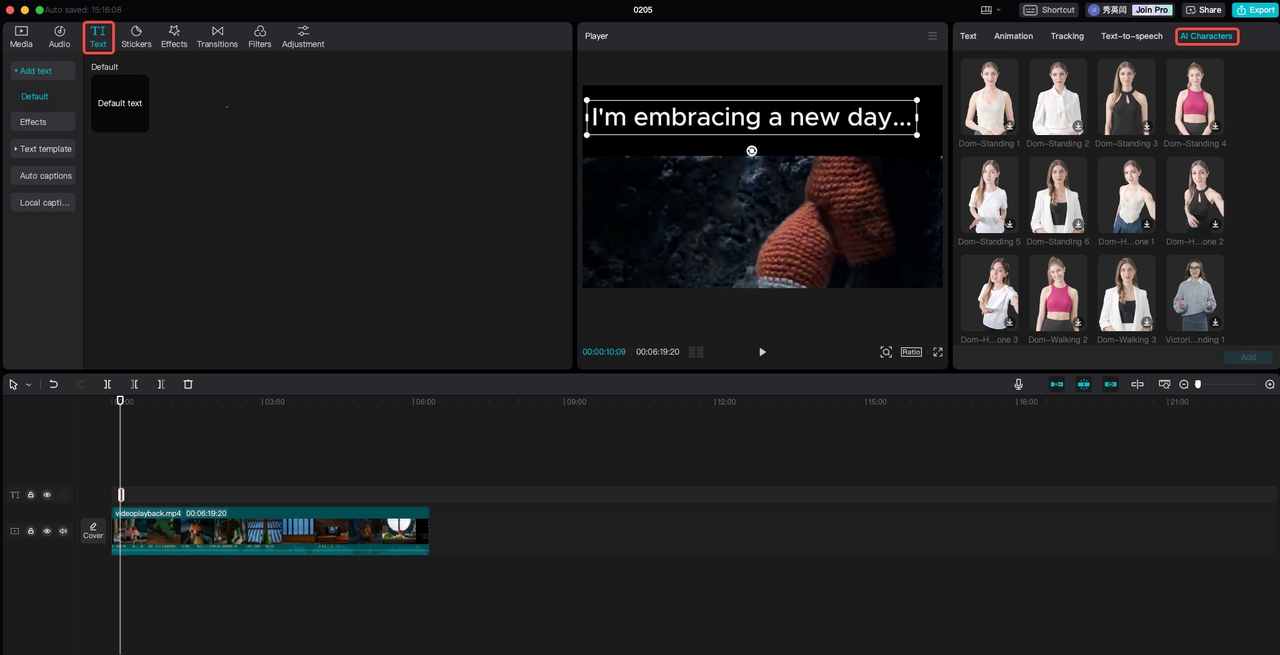Click the Undo arrow in timeline toolbar
The image size is (1280, 655).
(x=54, y=384)
